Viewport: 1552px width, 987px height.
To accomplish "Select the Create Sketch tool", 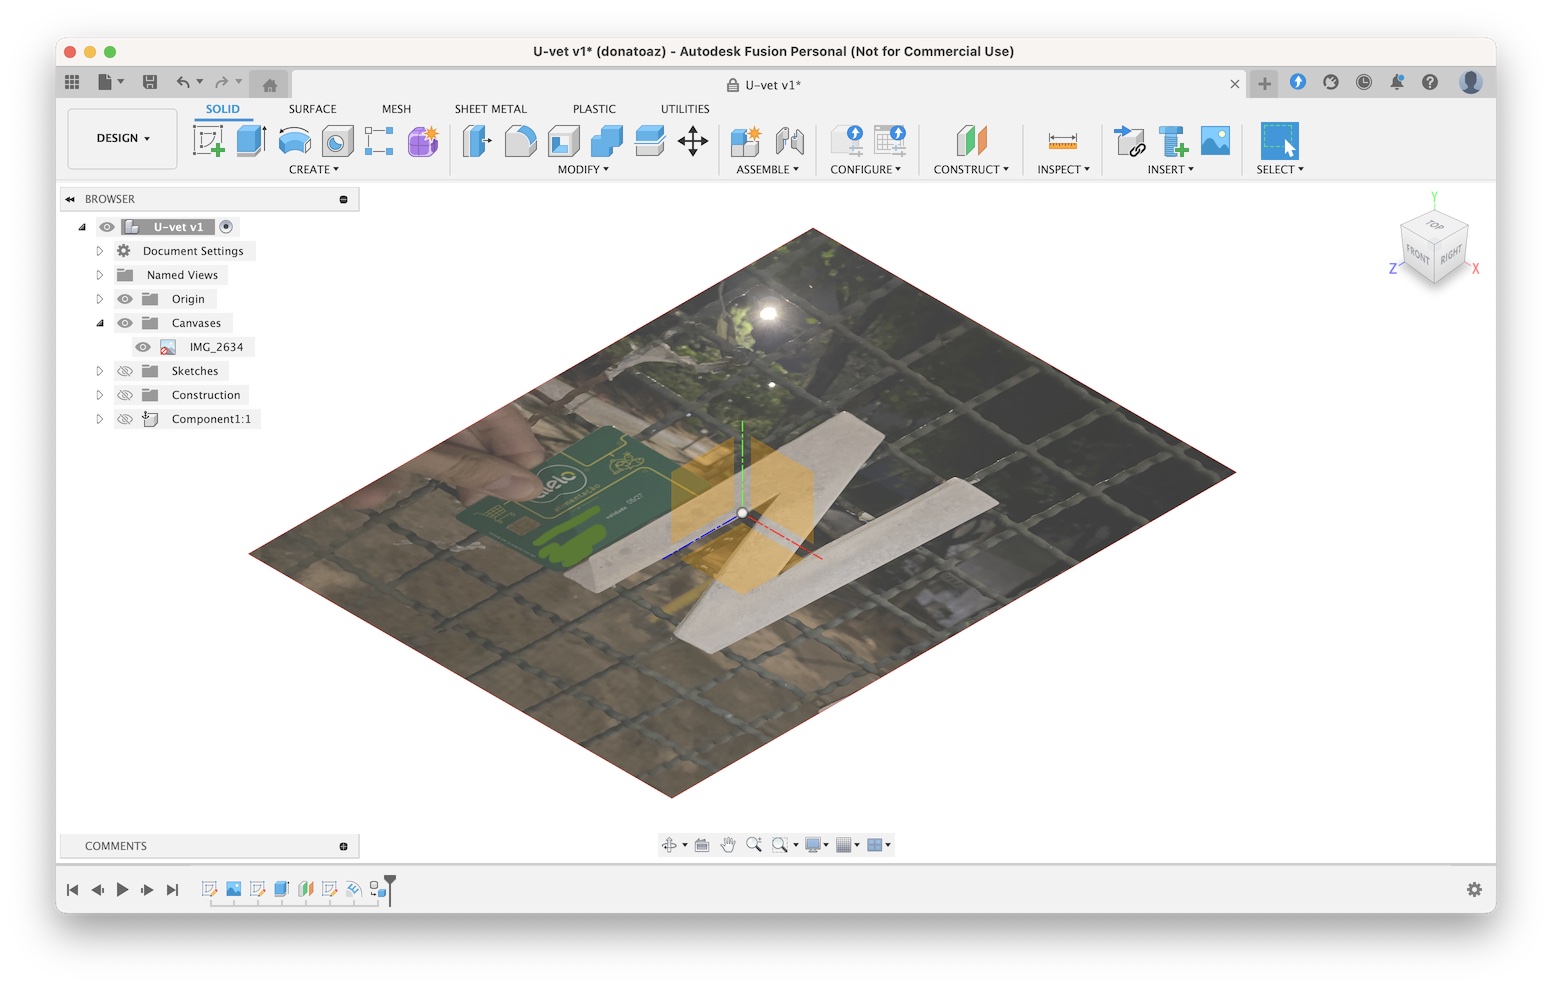I will 208,141.
